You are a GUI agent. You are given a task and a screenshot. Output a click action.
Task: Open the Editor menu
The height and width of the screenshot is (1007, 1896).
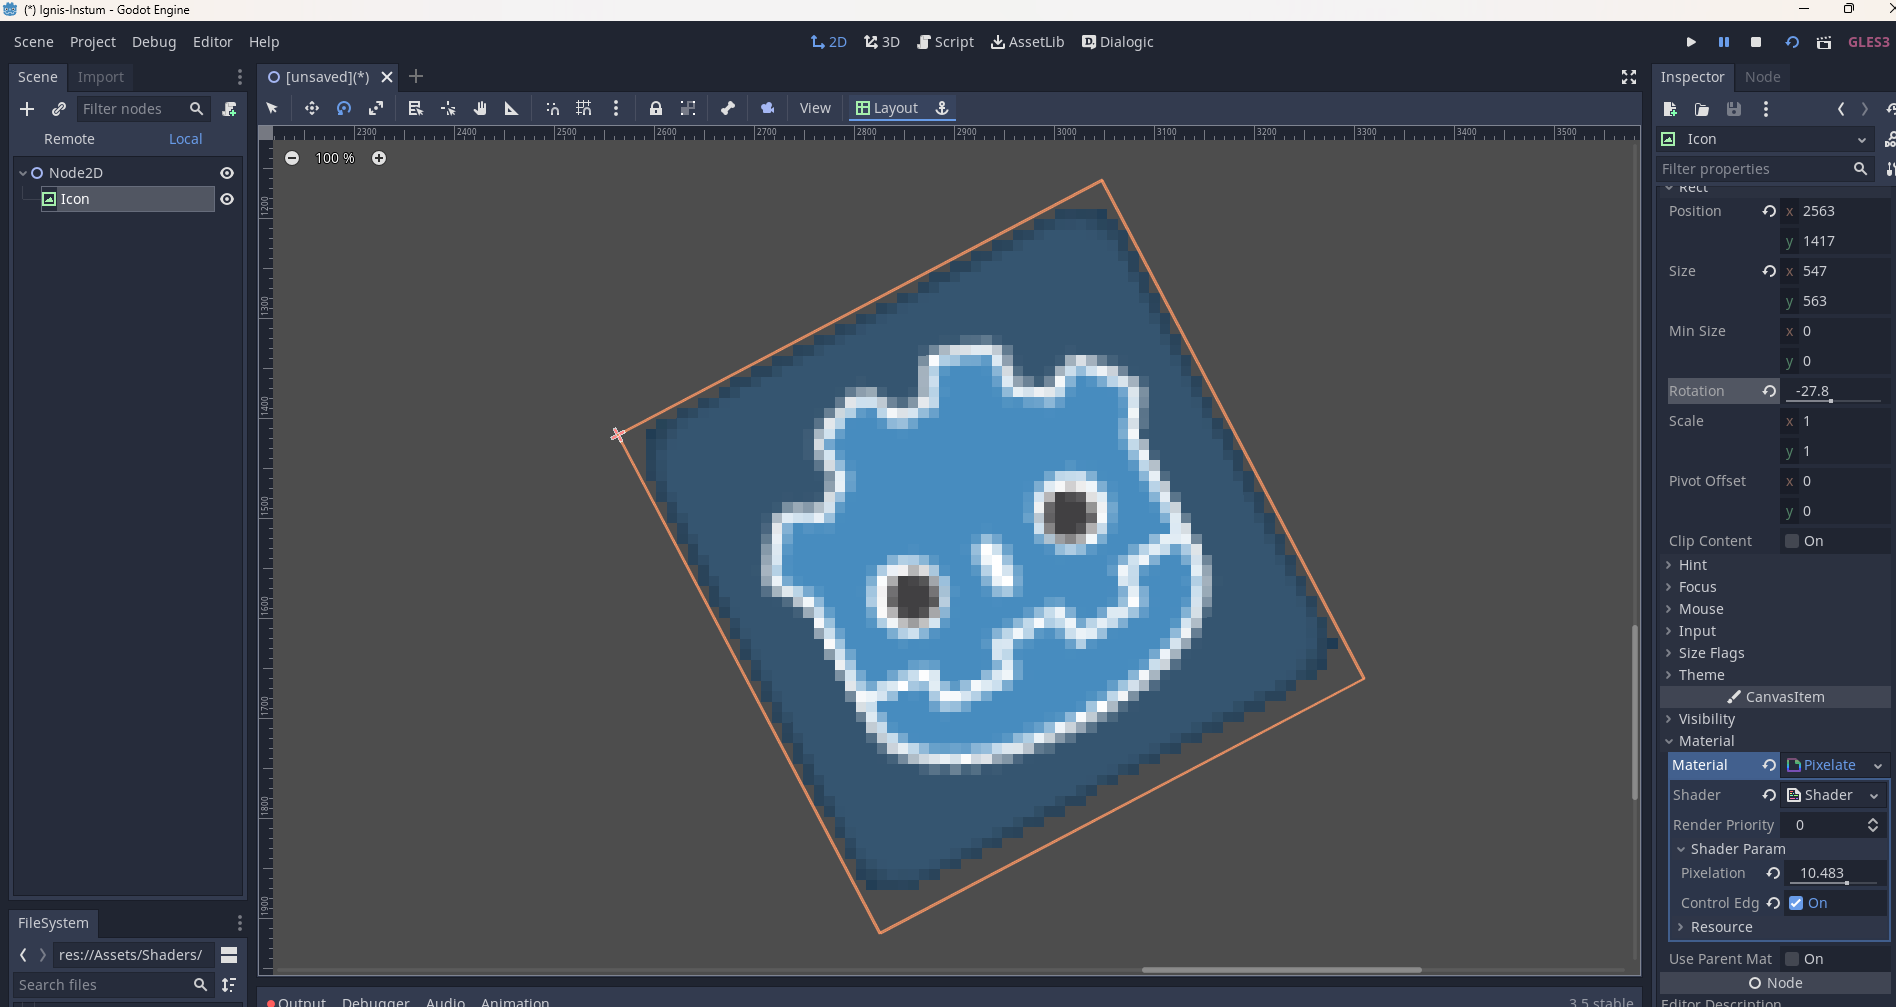212,42
